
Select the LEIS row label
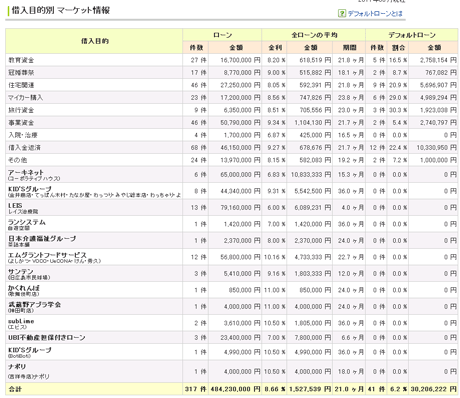coord(15,205)
